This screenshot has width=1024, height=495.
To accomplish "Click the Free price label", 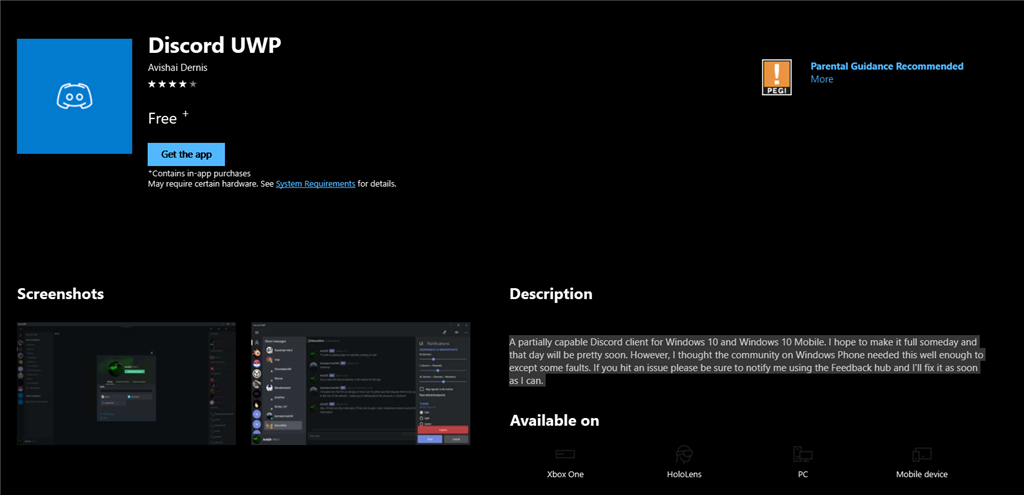I will [163, 119].
